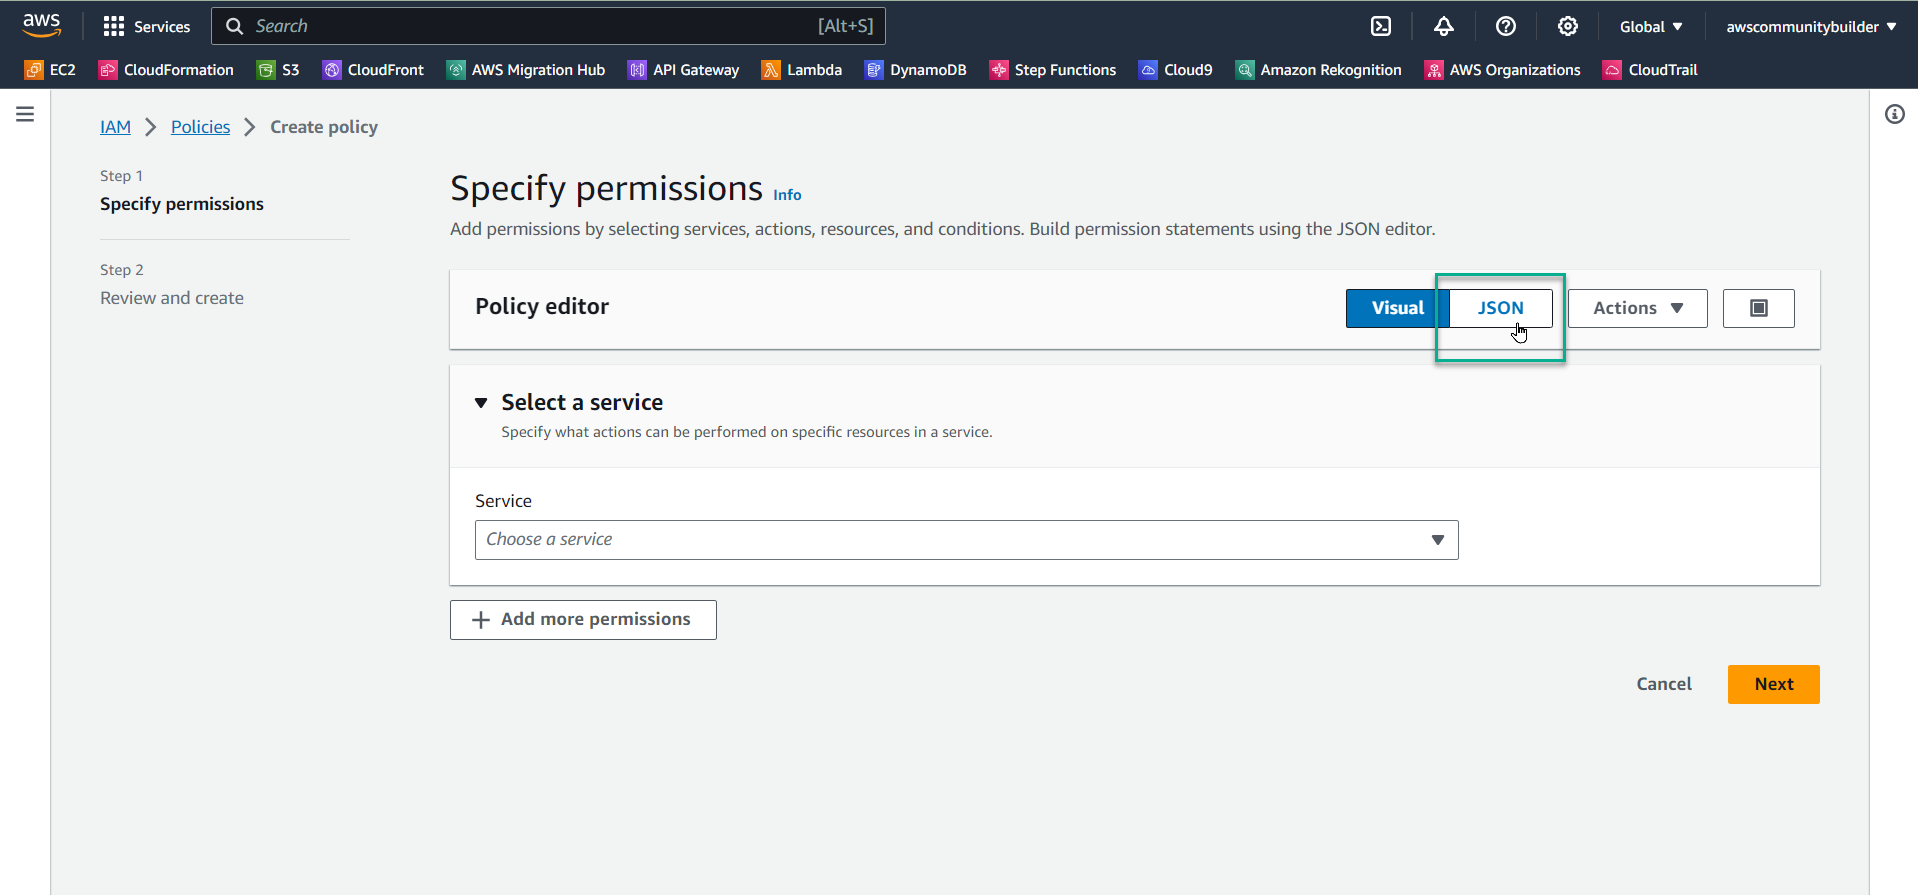Click the orange Next button
Viewport: 1918px width, 895px height.
tap(1774, 684)
